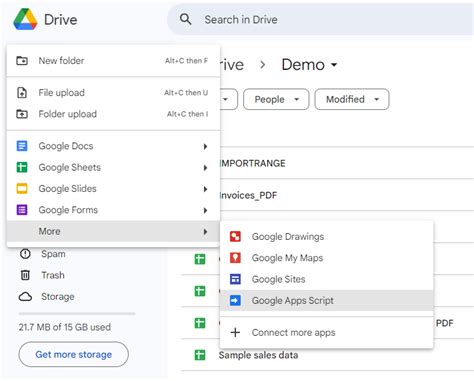Expand the Google Slides submenu arrow

point(205,189)
